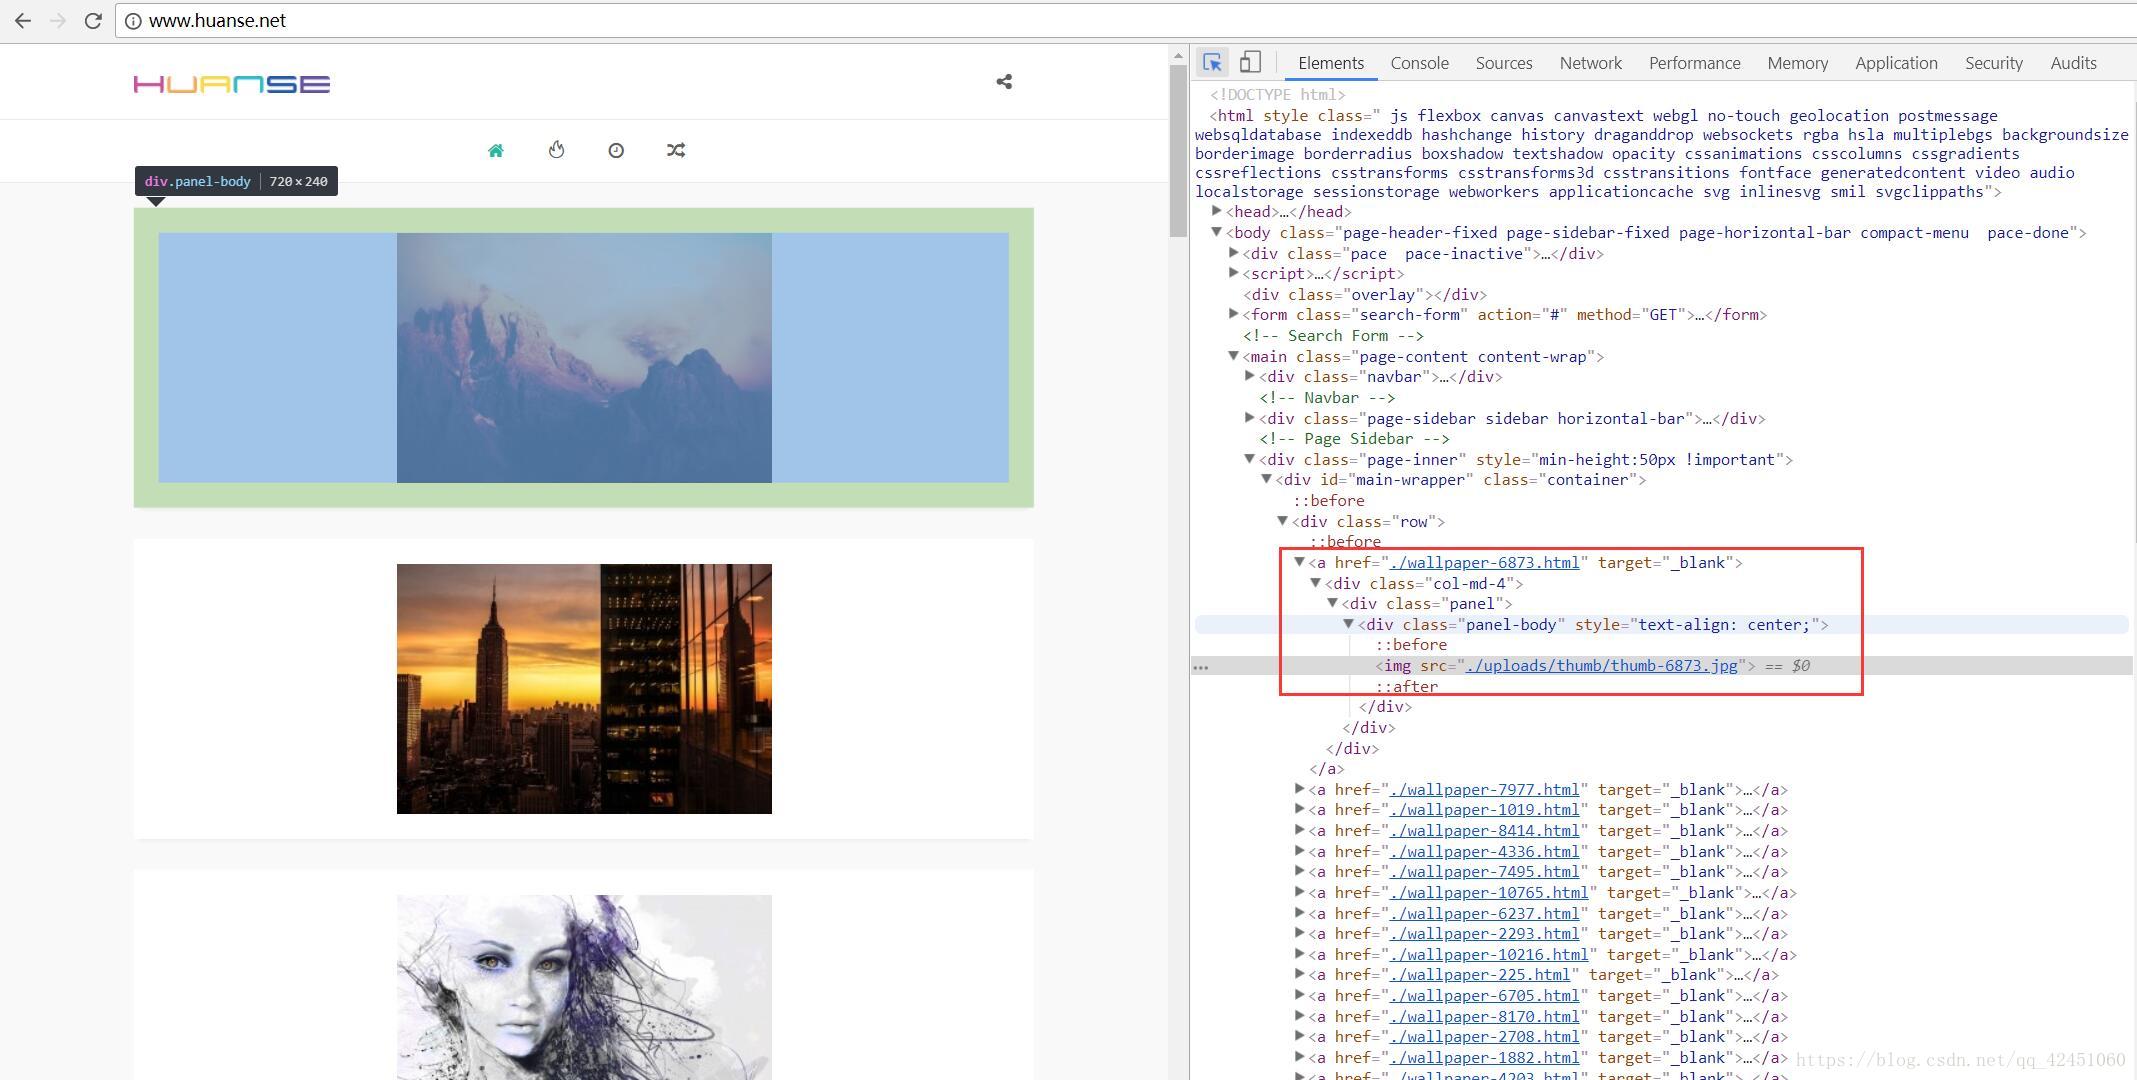Viewport: 2137px width, 1080px height.
Task: Select the DOCTYPE html line
Action: [1277, 94]
